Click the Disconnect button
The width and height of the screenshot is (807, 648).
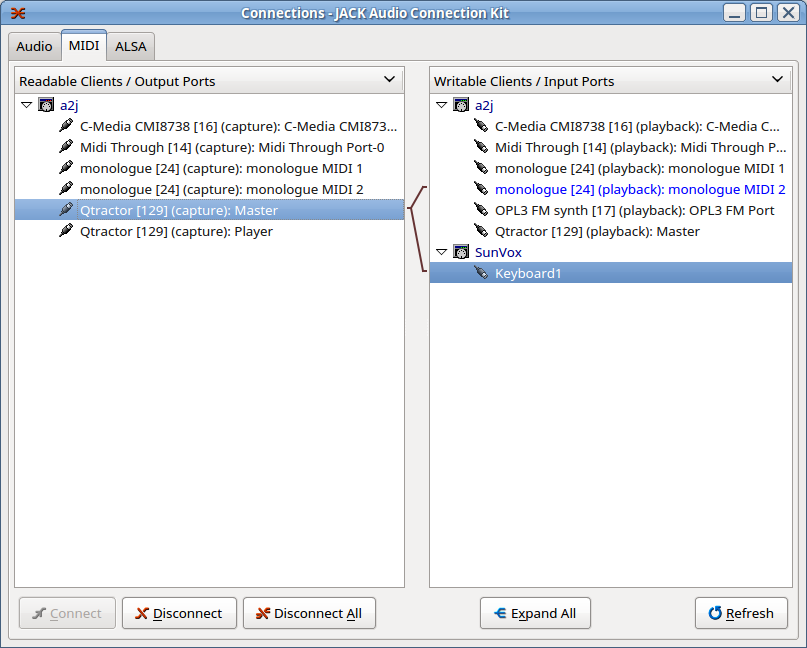click(x=179, y=613)
